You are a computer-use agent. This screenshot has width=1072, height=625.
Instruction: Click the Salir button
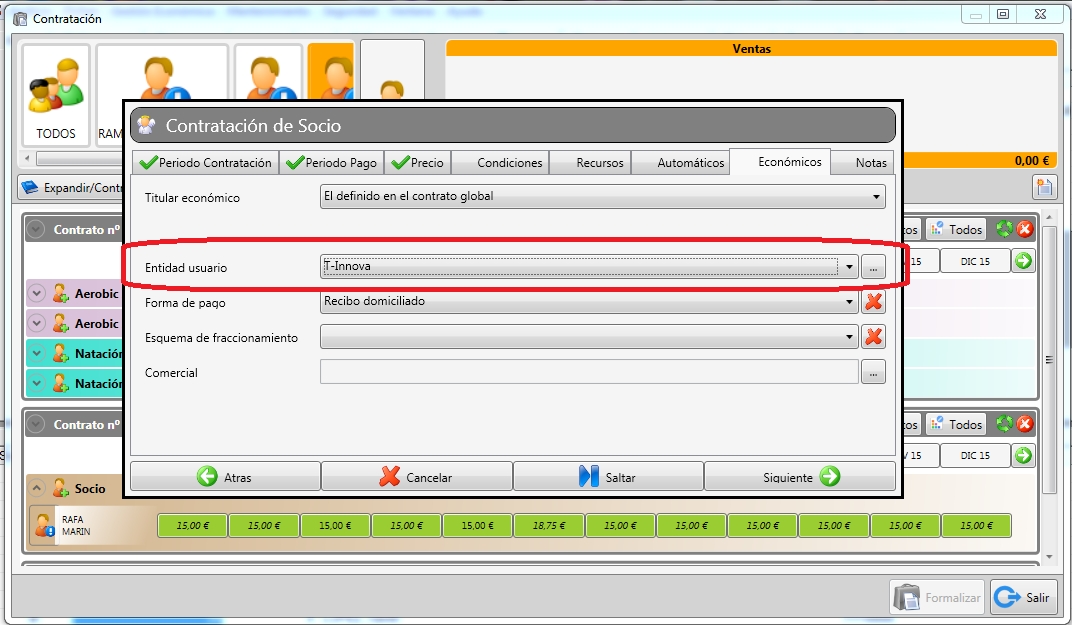click(x=1023, y=597)
